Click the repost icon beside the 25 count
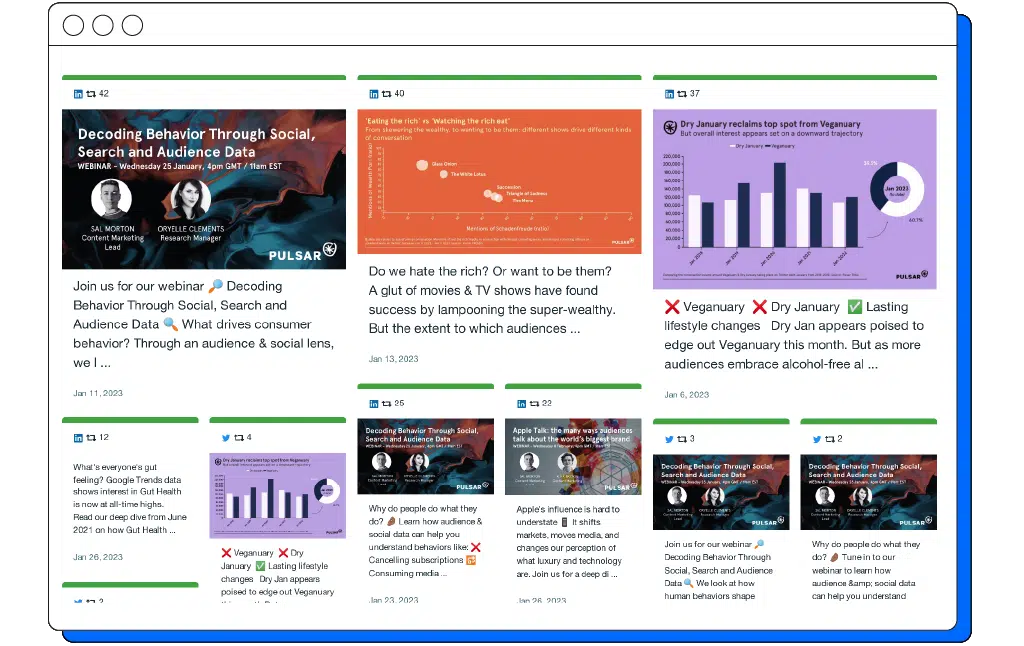Screen dimensions: 1024x646 (387, 404)
